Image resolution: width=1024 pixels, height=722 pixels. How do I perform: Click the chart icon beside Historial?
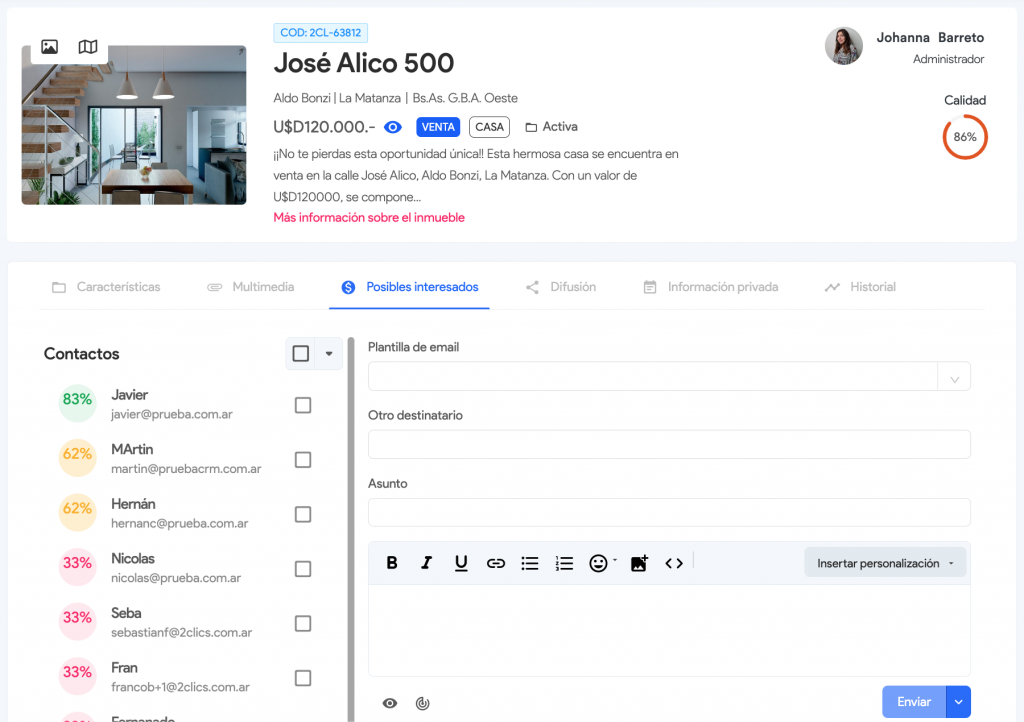click(832, 287)
